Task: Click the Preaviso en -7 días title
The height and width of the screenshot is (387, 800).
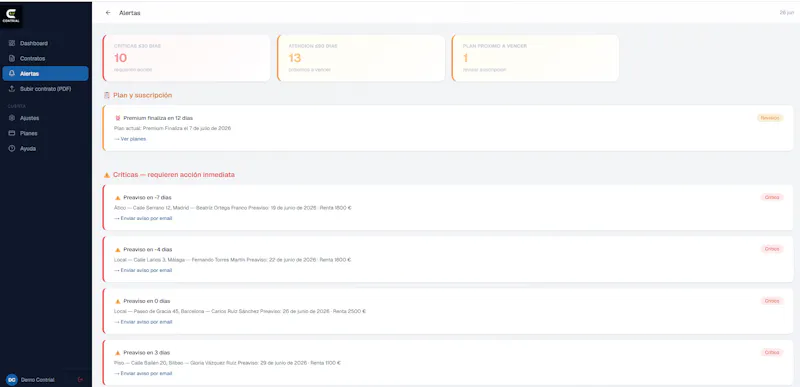Action: (147, 197)
